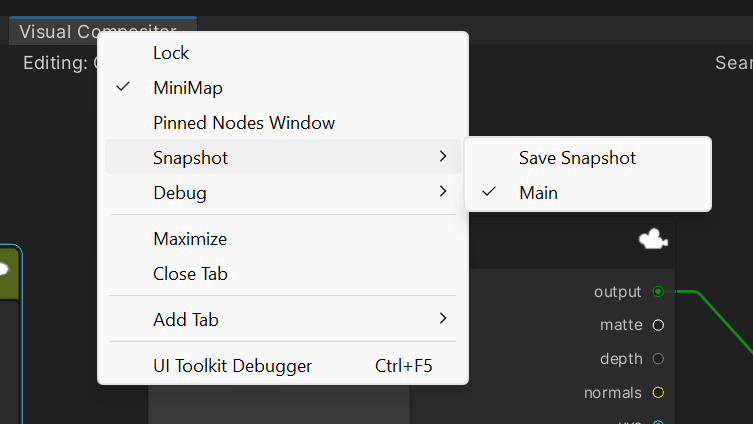
Task: Click the gray depth port circle
Action: 658,359
